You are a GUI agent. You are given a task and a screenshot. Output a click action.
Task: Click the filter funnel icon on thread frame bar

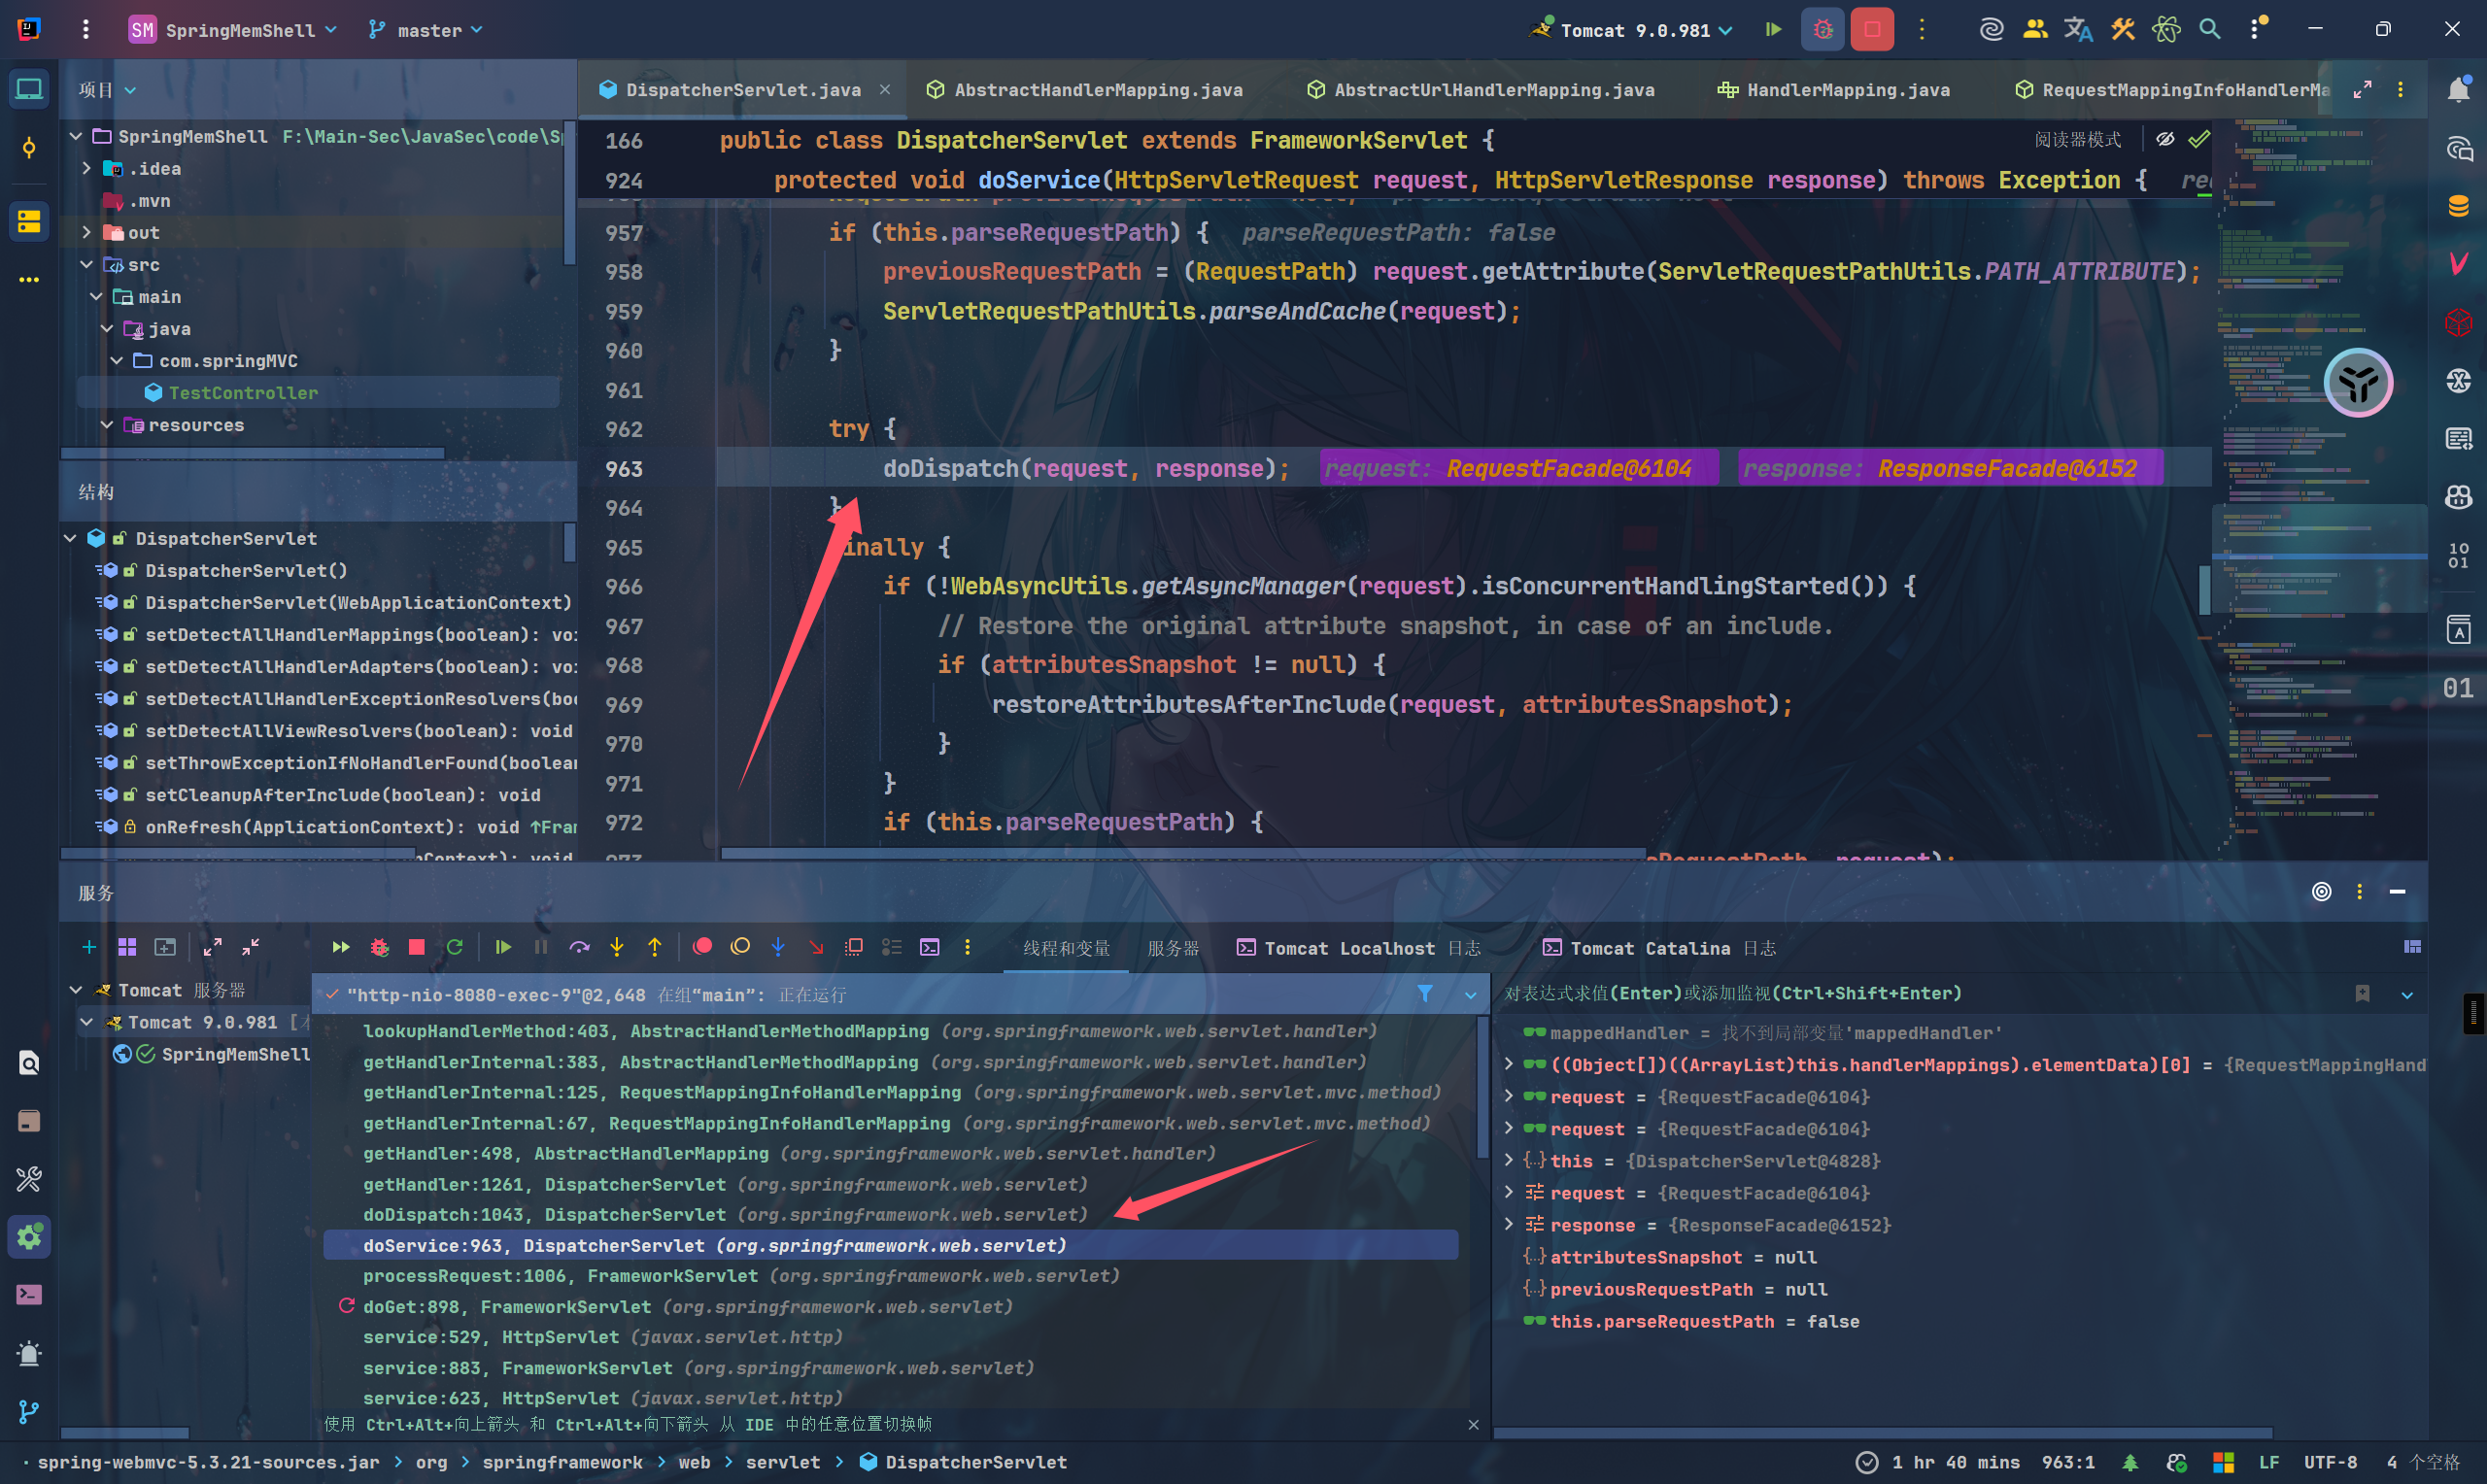pos(1425,994)
